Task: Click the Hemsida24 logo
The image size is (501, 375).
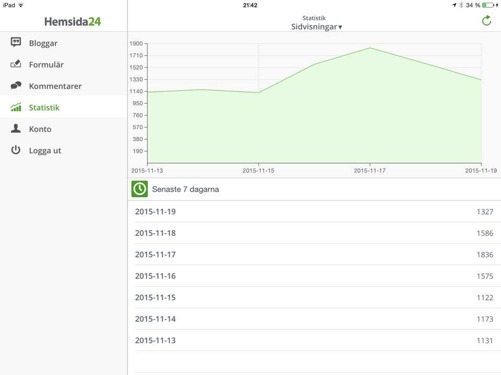Action: pos(72,22)
